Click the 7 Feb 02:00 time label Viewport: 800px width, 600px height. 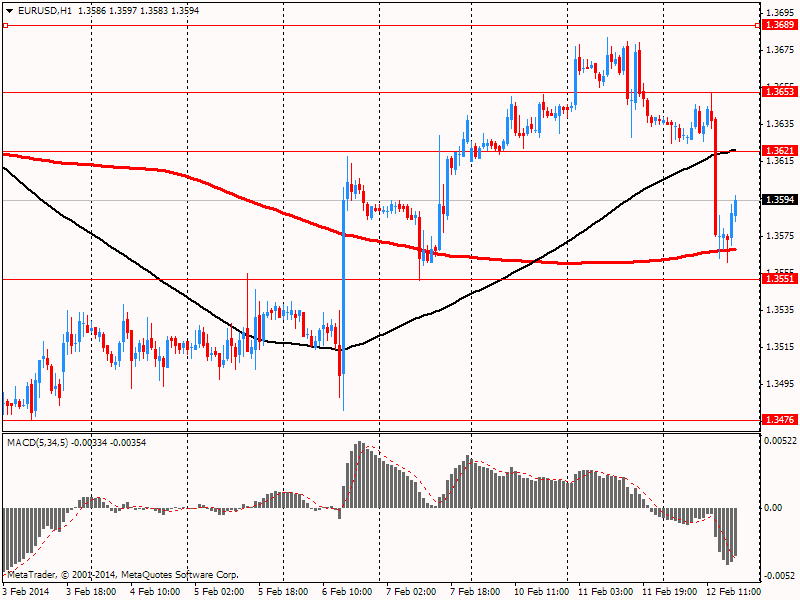tap(411, 591)
